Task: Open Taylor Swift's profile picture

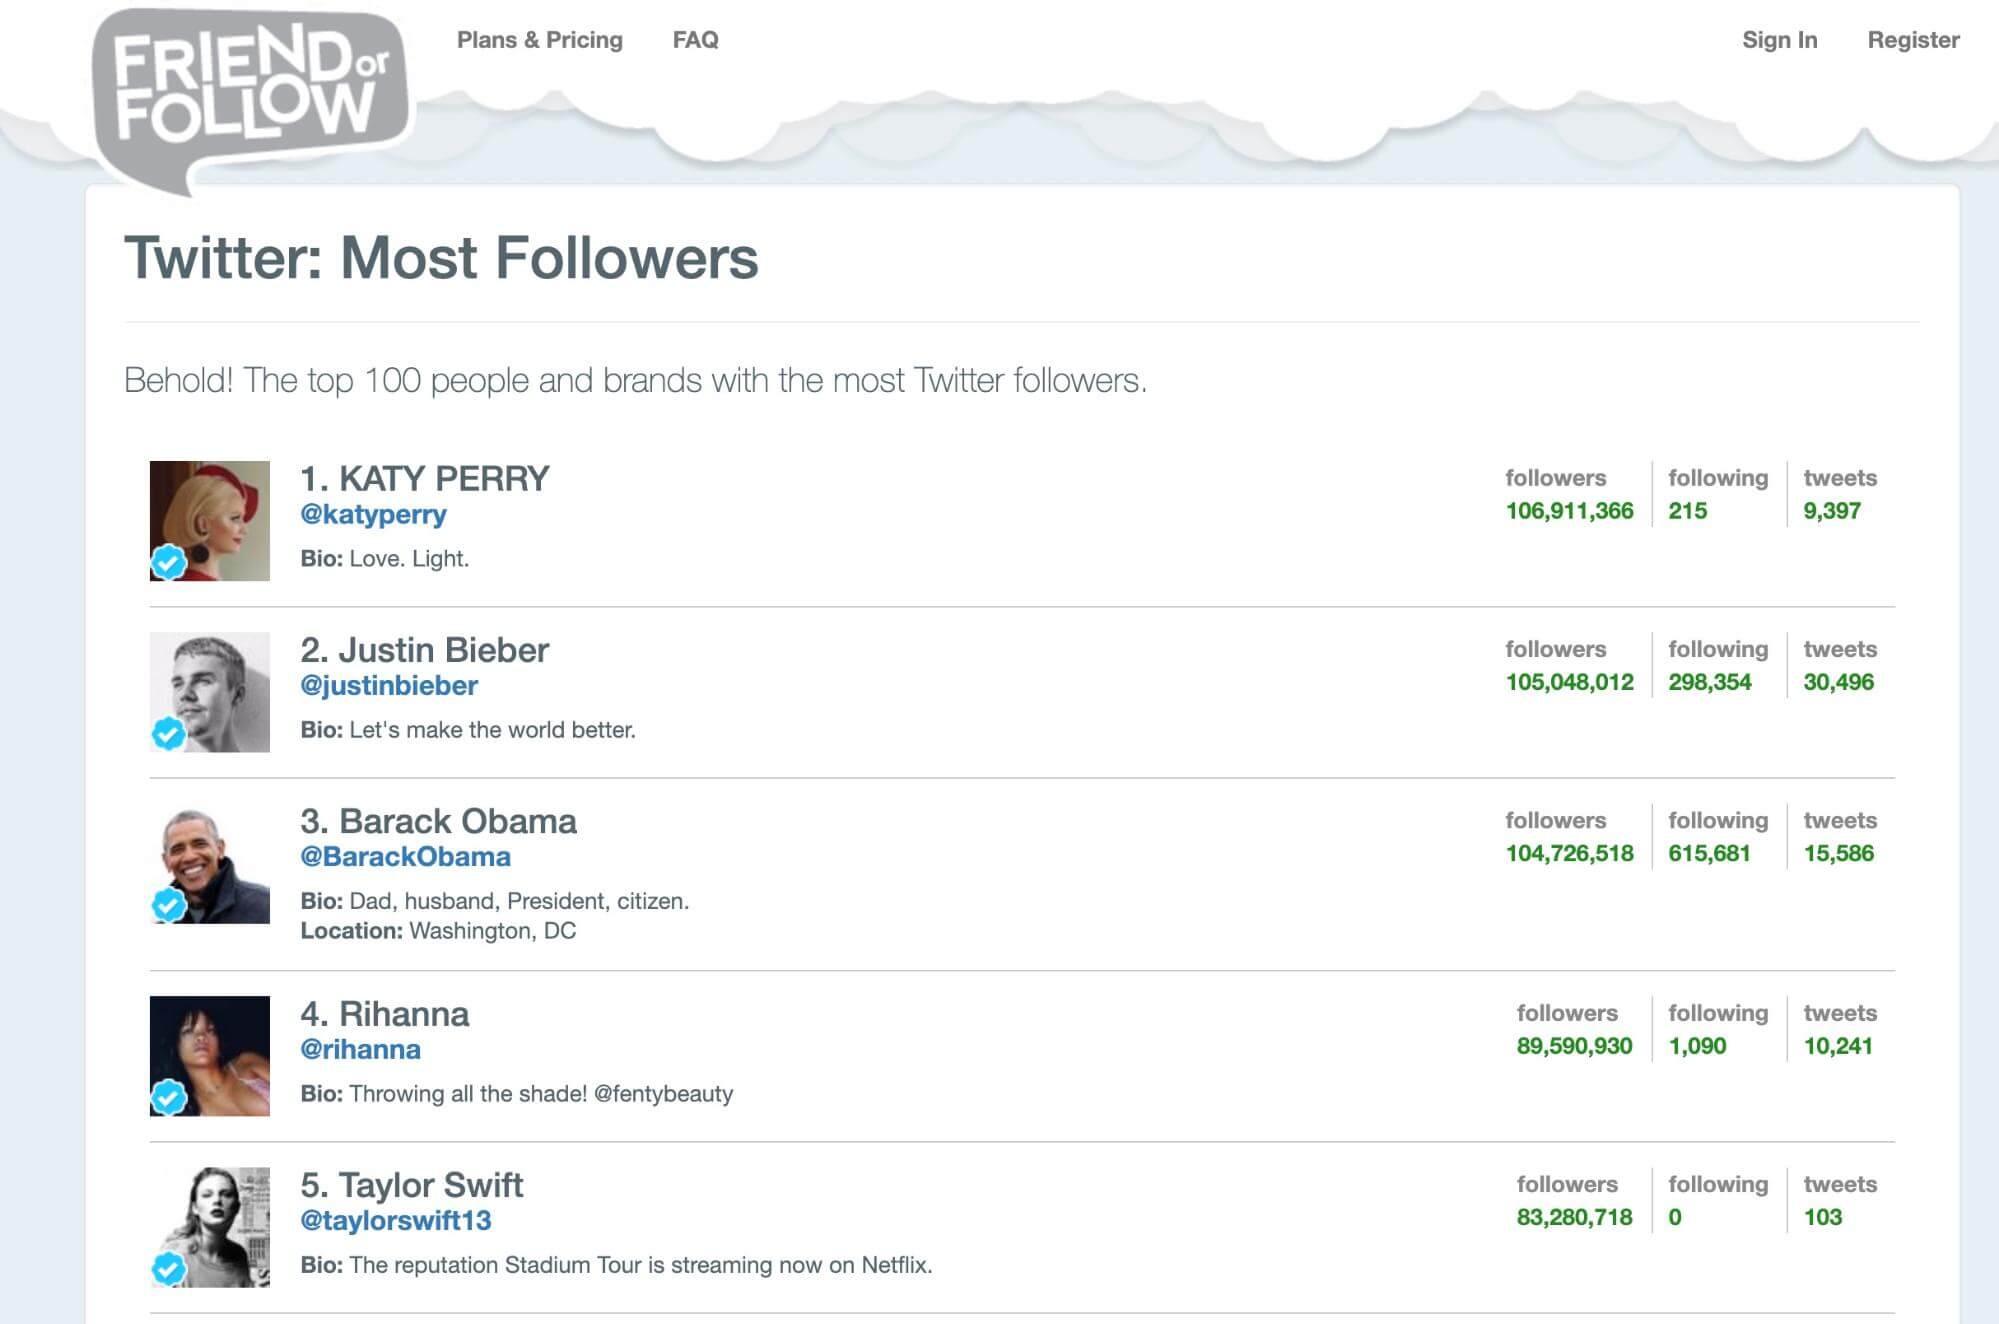Action: pyautogui.click(x=210, y=1227)
